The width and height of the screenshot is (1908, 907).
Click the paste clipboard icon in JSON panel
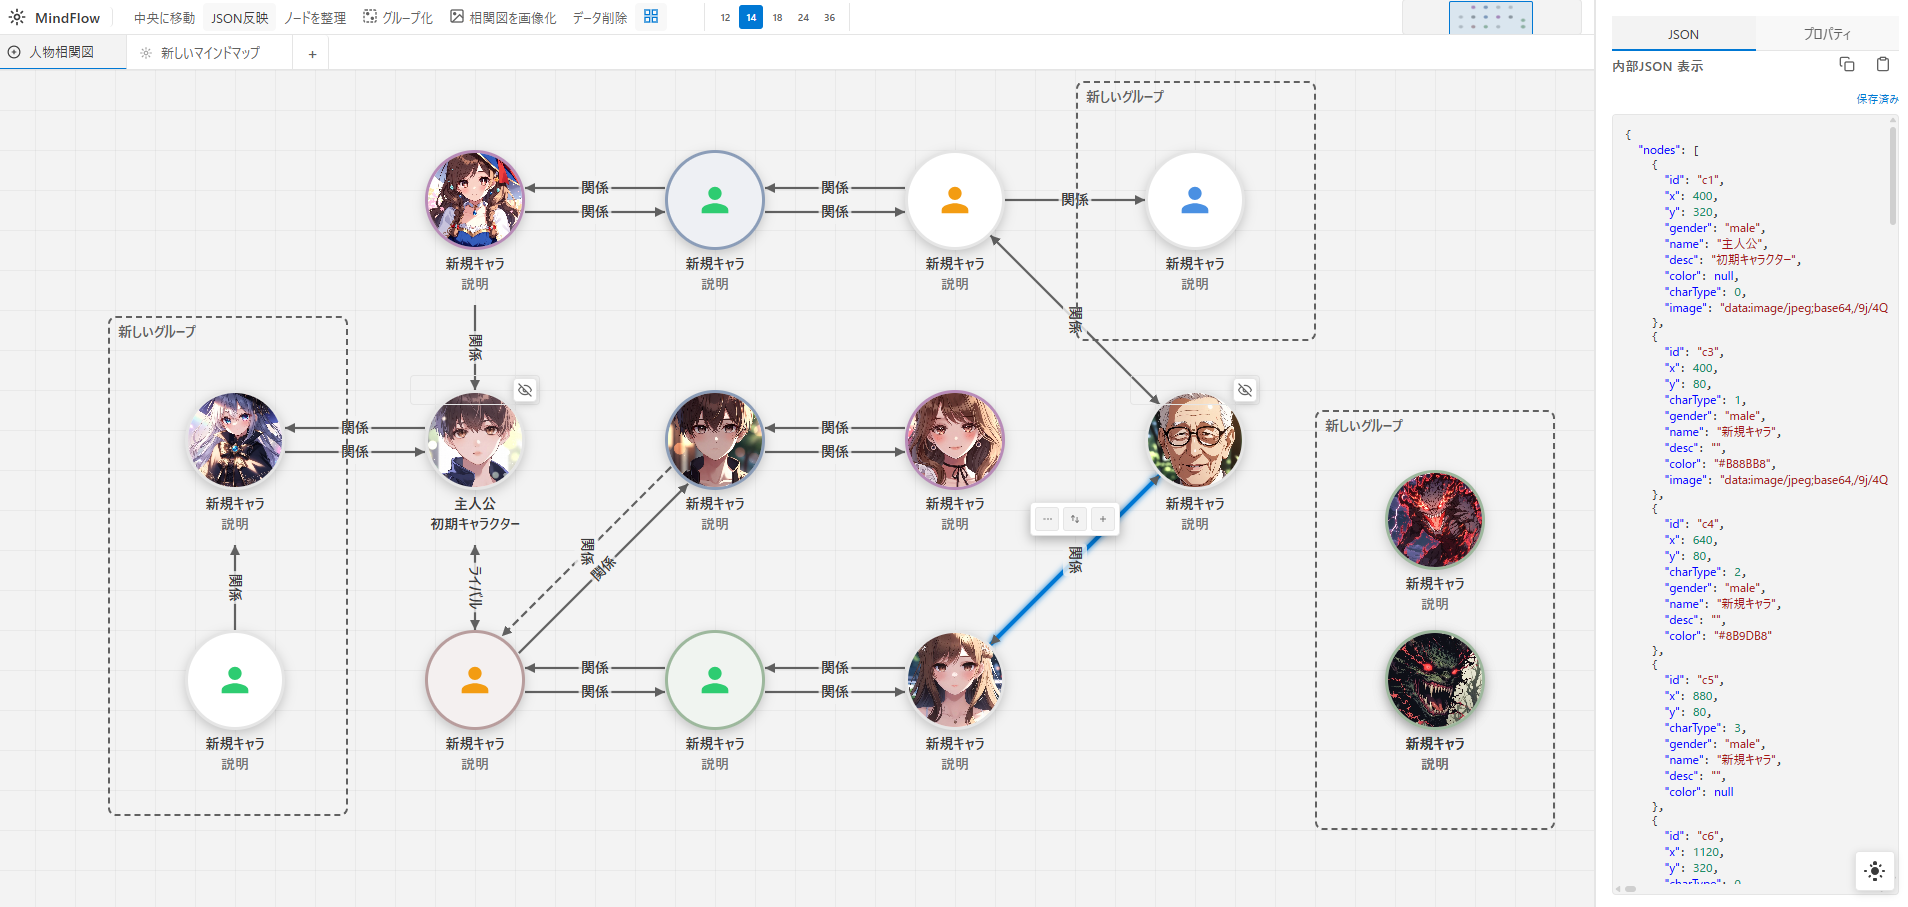click(1883, 65)
